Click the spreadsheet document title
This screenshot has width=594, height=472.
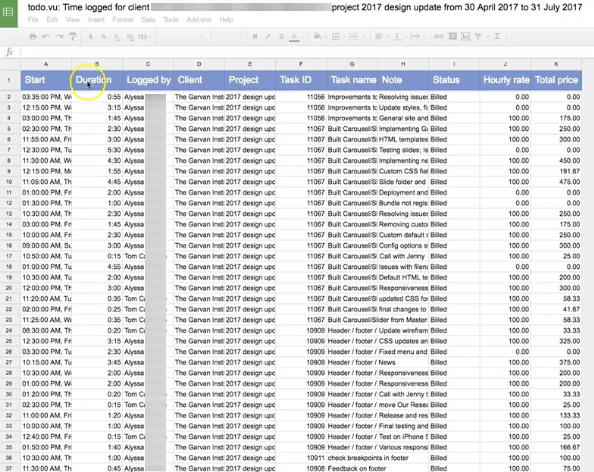[x=305, y=7]
